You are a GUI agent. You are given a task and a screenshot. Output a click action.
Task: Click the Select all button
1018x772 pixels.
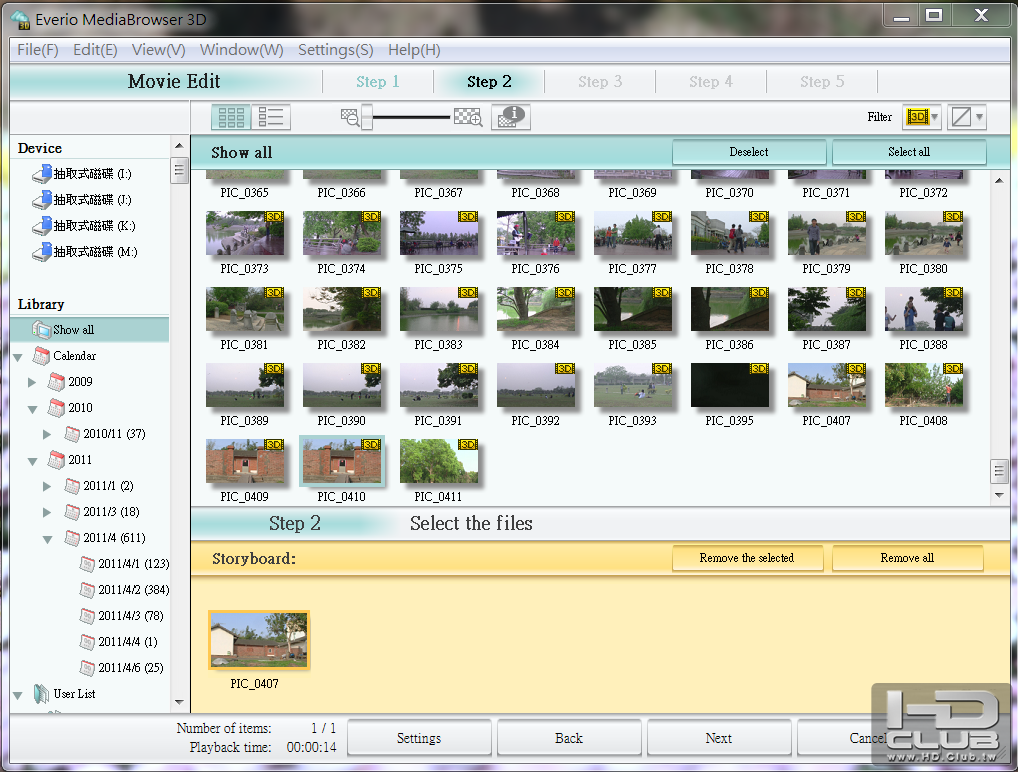coord(908,152)
